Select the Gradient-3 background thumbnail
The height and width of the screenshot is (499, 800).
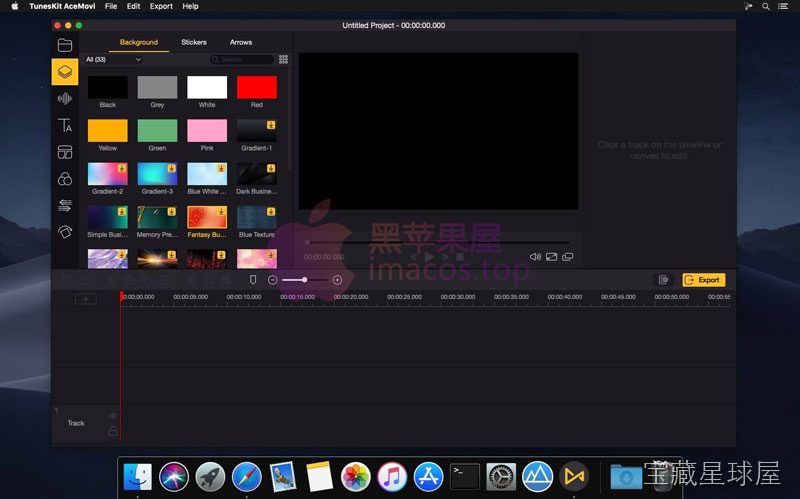(x=158, y=174)
